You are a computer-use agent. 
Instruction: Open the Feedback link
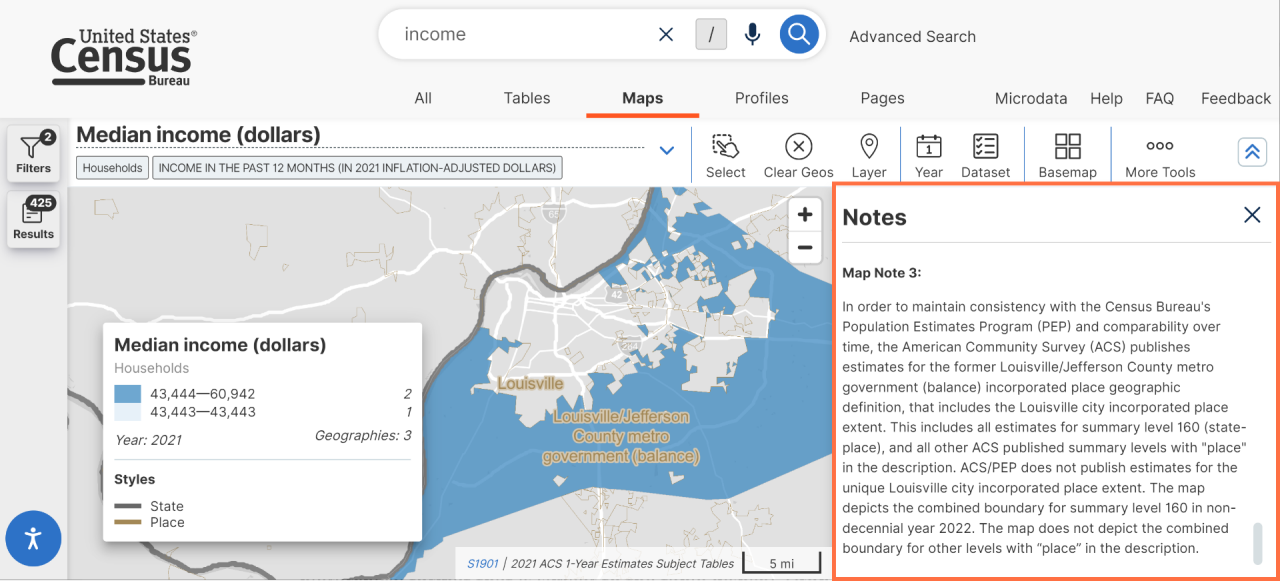[x=1236, y=98]
